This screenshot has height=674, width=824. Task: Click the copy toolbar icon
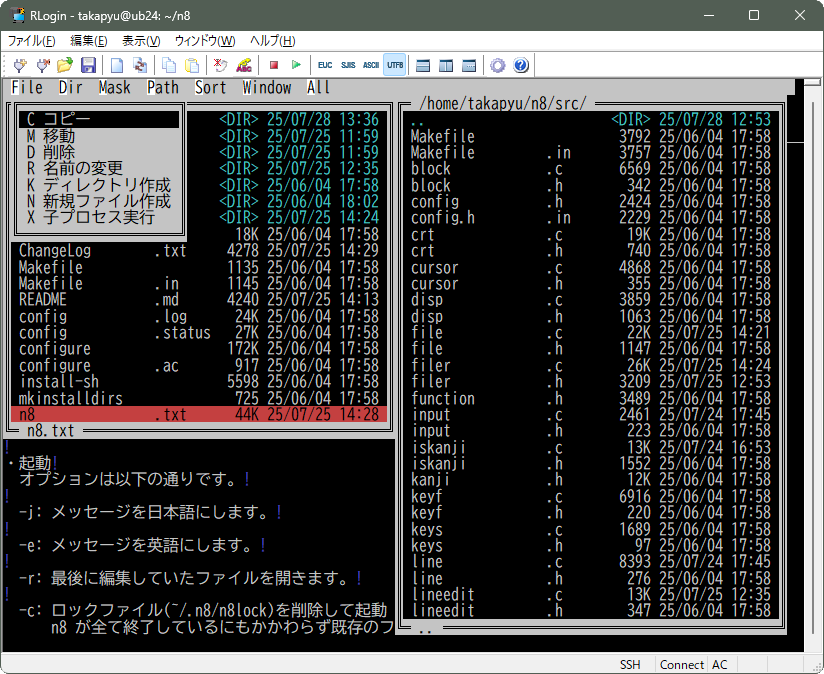169,65
